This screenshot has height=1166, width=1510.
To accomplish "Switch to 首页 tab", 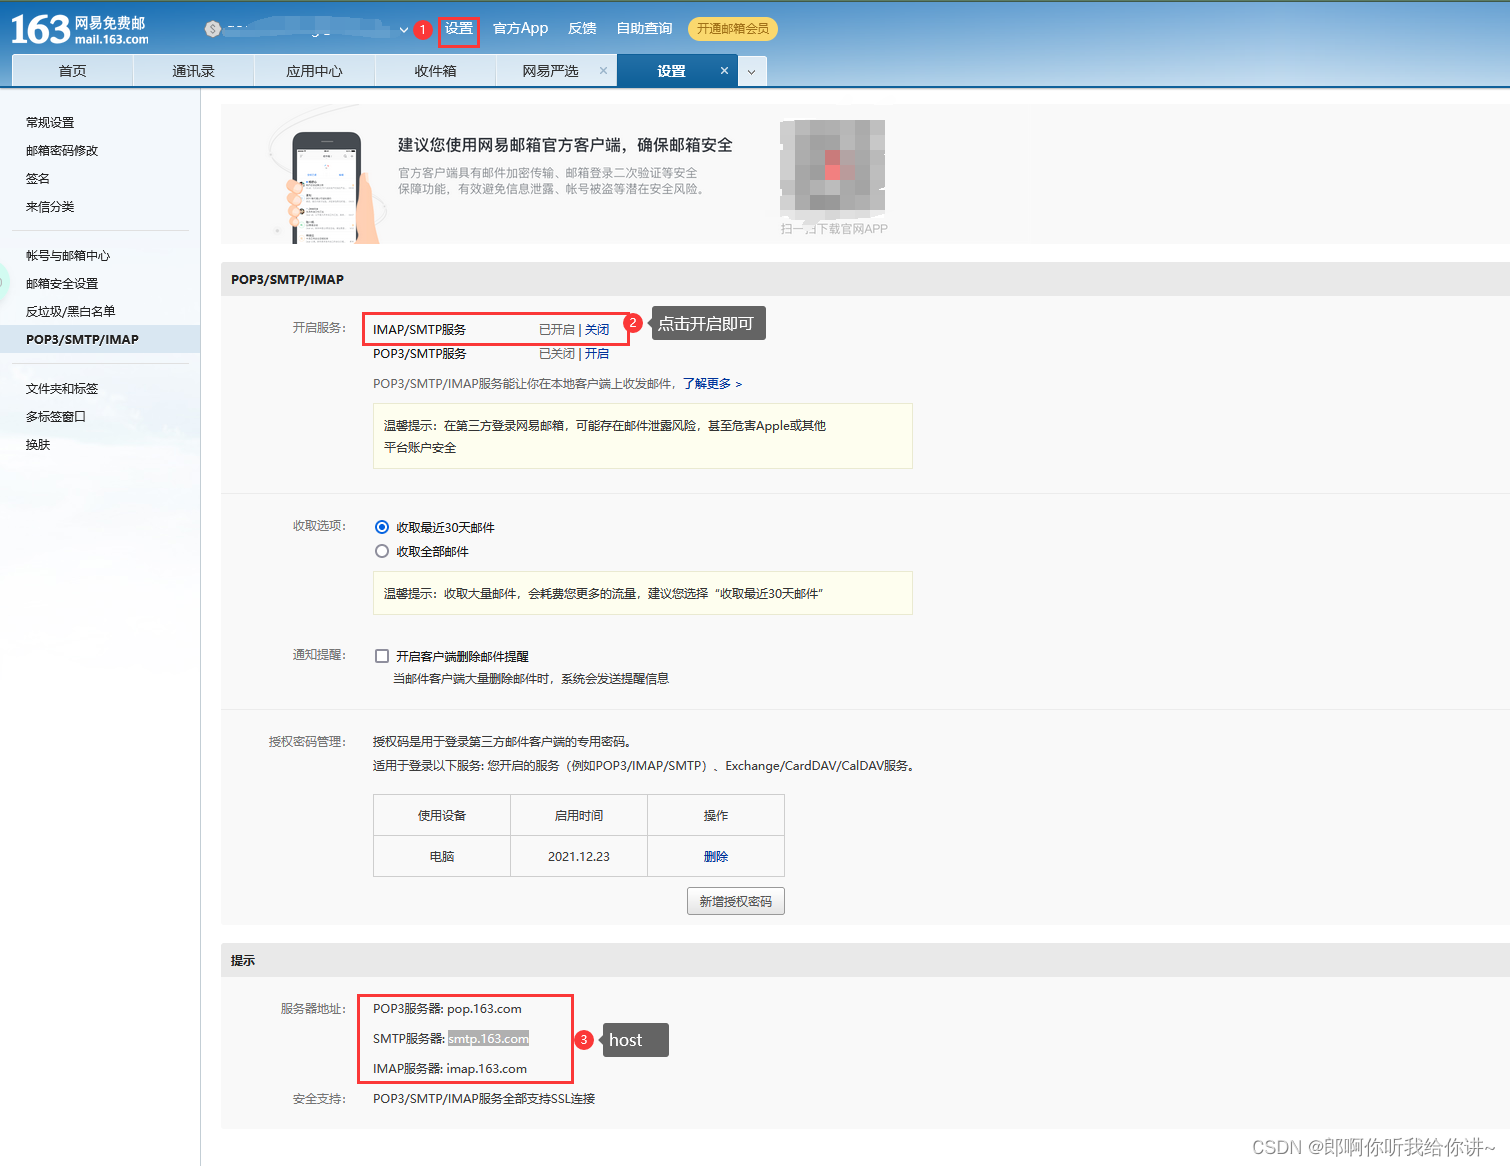I will pos(72,71).
